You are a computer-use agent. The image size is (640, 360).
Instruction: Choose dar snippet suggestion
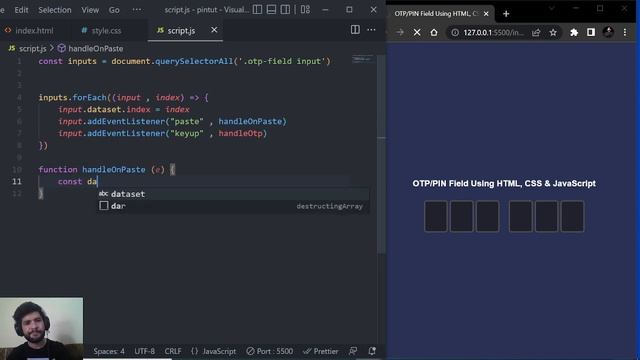coord(233,206)
